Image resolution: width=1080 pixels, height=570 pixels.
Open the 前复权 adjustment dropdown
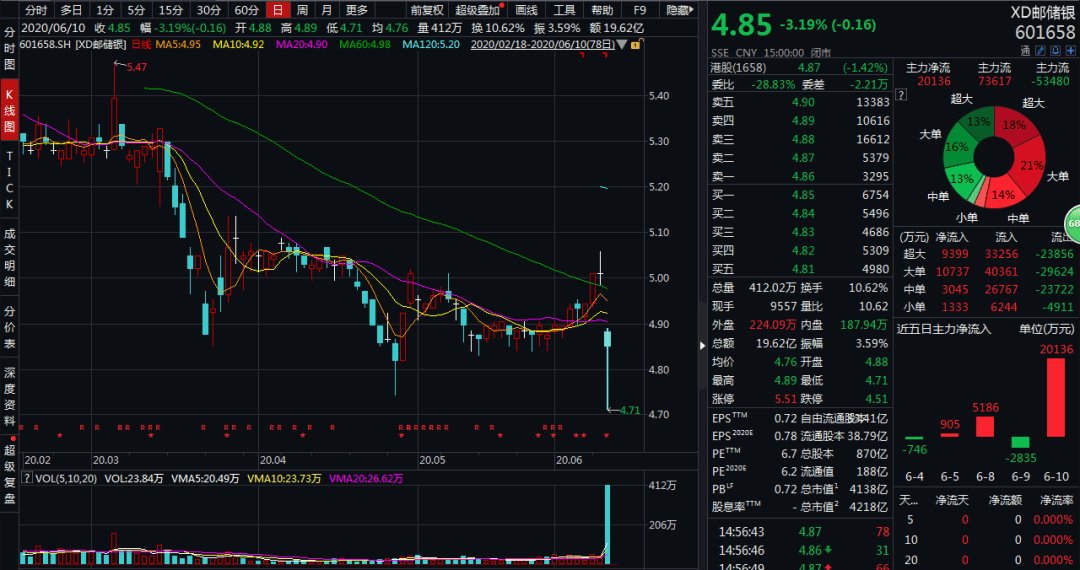click(427, 10)
